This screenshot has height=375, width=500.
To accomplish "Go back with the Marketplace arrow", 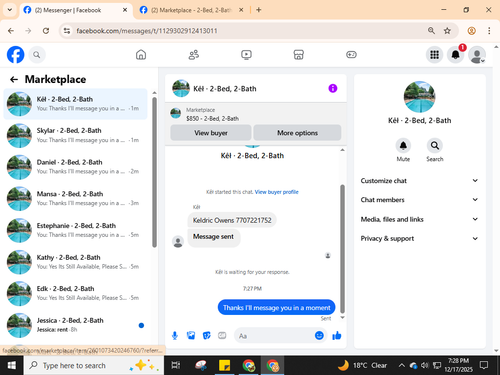I will [x=14, y=79].
